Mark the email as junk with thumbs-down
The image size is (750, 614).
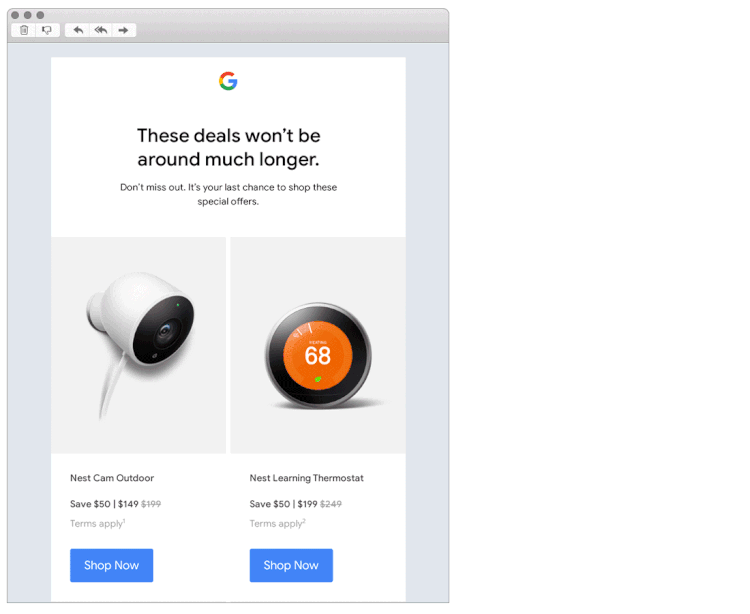(47, 30)
